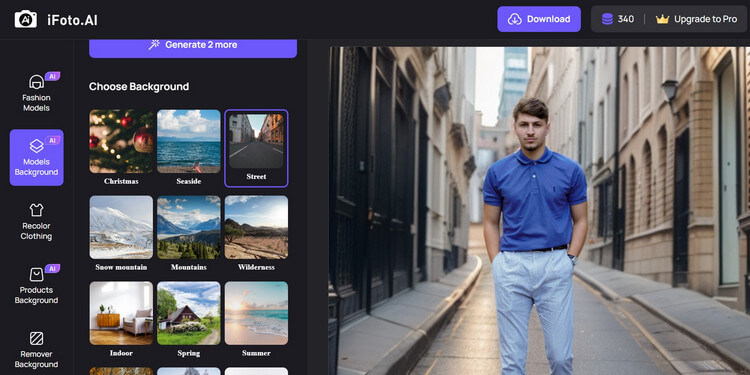
Task: Click the magic wand icon in the Generate button
Action: click(154, 45)
